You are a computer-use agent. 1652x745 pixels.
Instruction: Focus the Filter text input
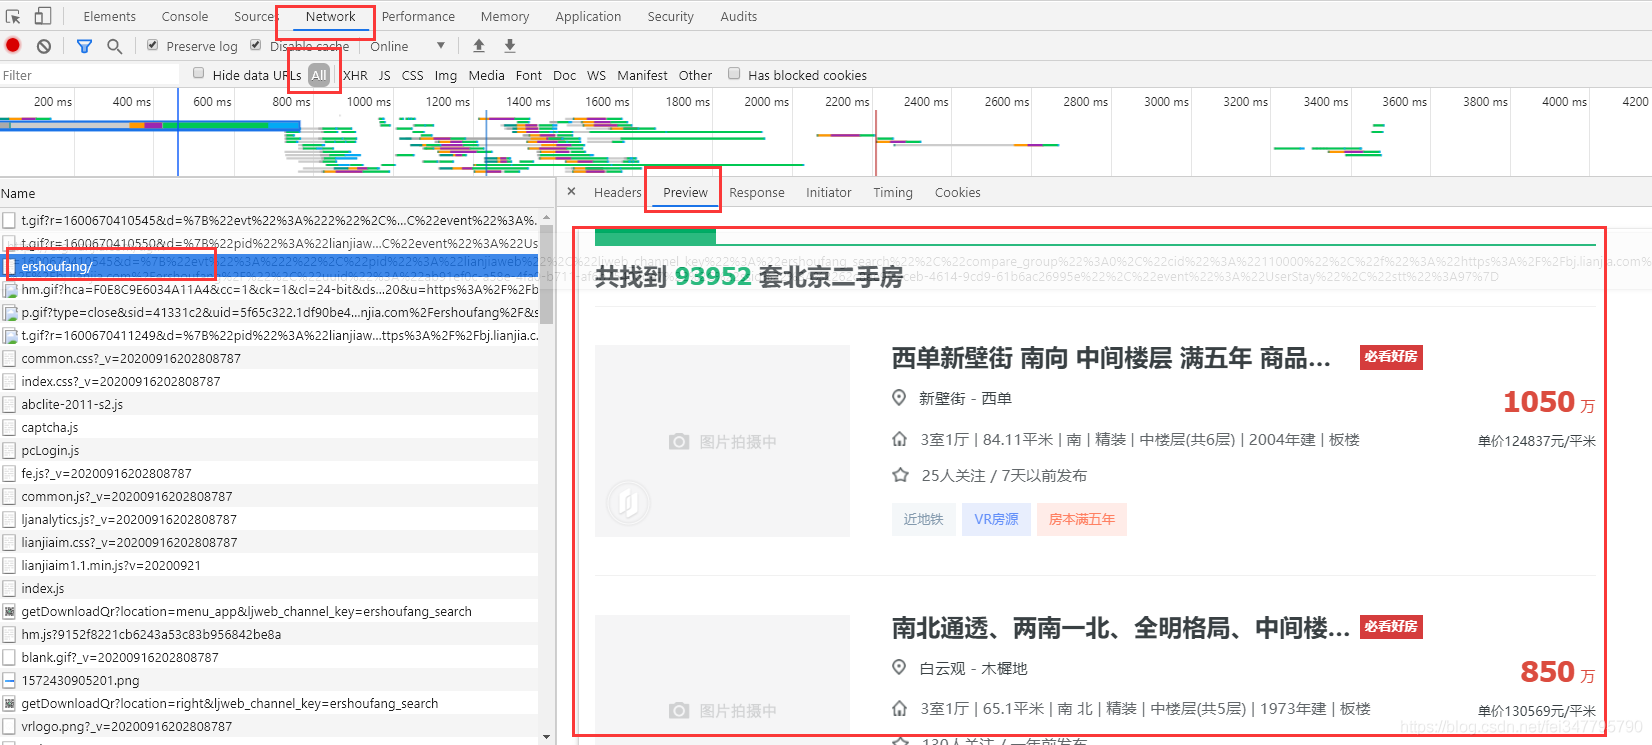pyautogui.click(x=88, y=75)
